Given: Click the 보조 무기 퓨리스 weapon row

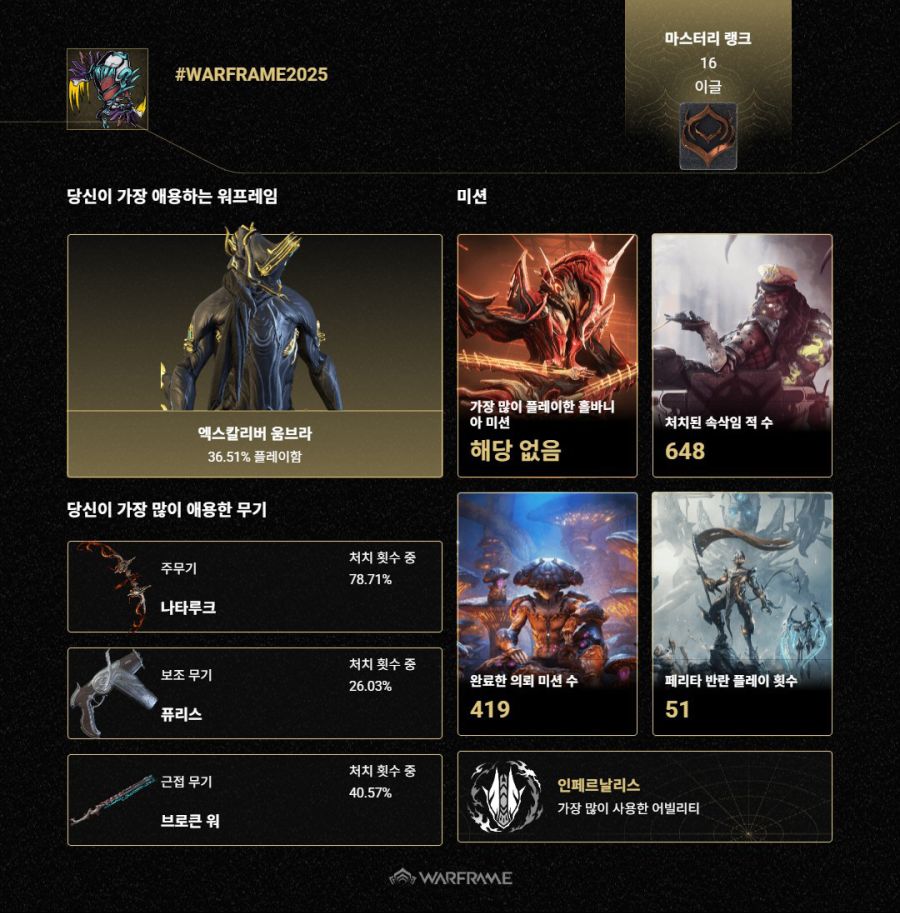Looking at the screenshot, I should (254, 693).
